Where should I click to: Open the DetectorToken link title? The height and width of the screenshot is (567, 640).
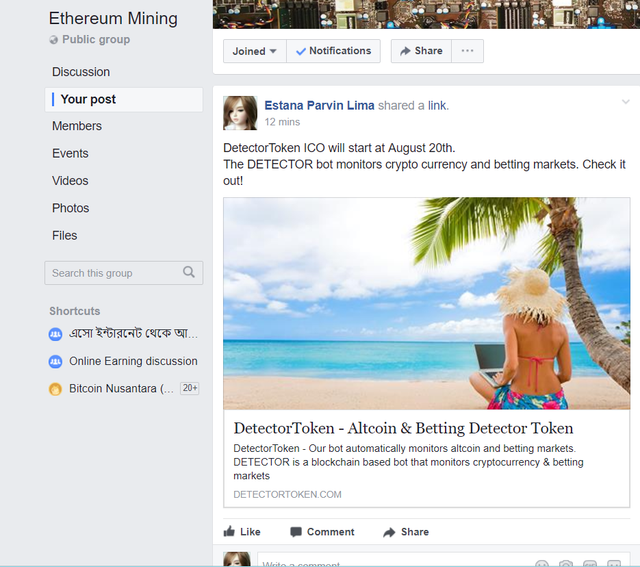pyautogui.click(x=403, y=428)
